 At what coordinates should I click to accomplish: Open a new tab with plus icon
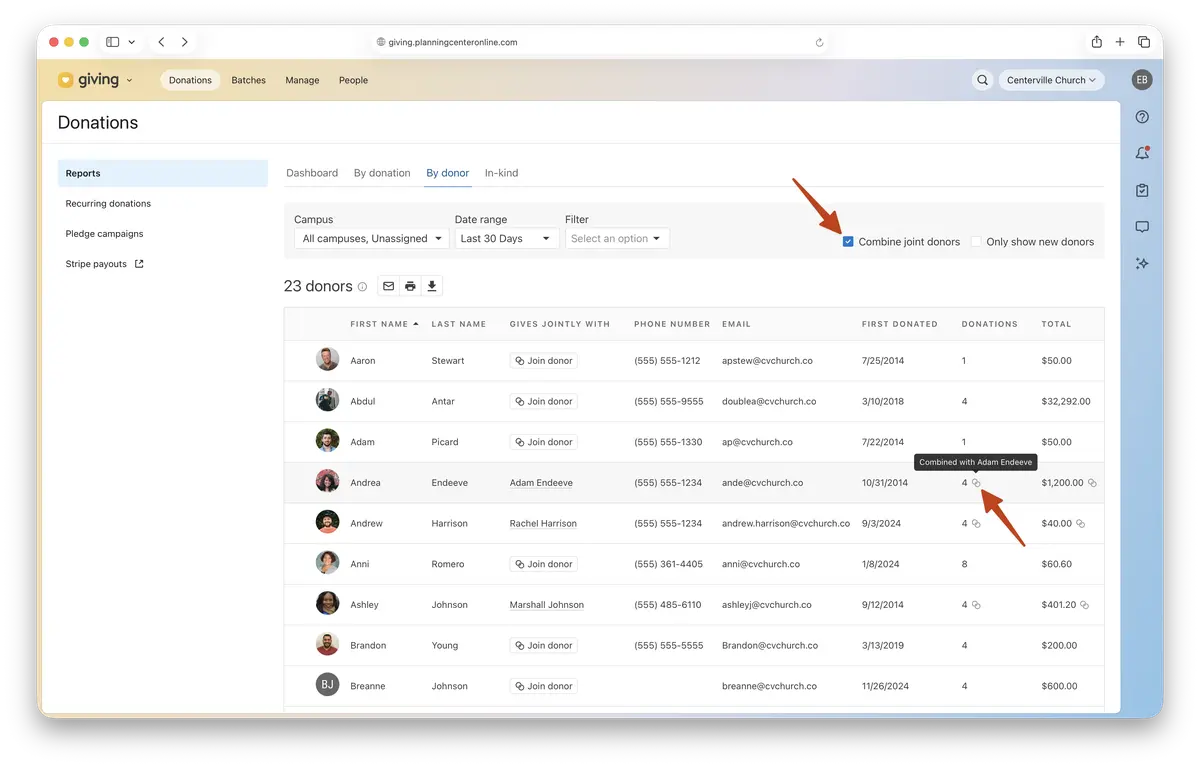pyautogui.click(x=1120, y=42)
